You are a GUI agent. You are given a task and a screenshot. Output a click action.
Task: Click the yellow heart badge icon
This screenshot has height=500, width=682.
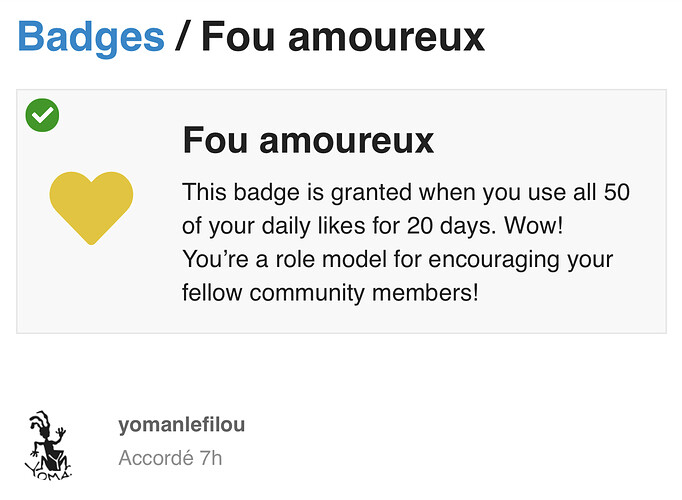click(x=91, y=208)
